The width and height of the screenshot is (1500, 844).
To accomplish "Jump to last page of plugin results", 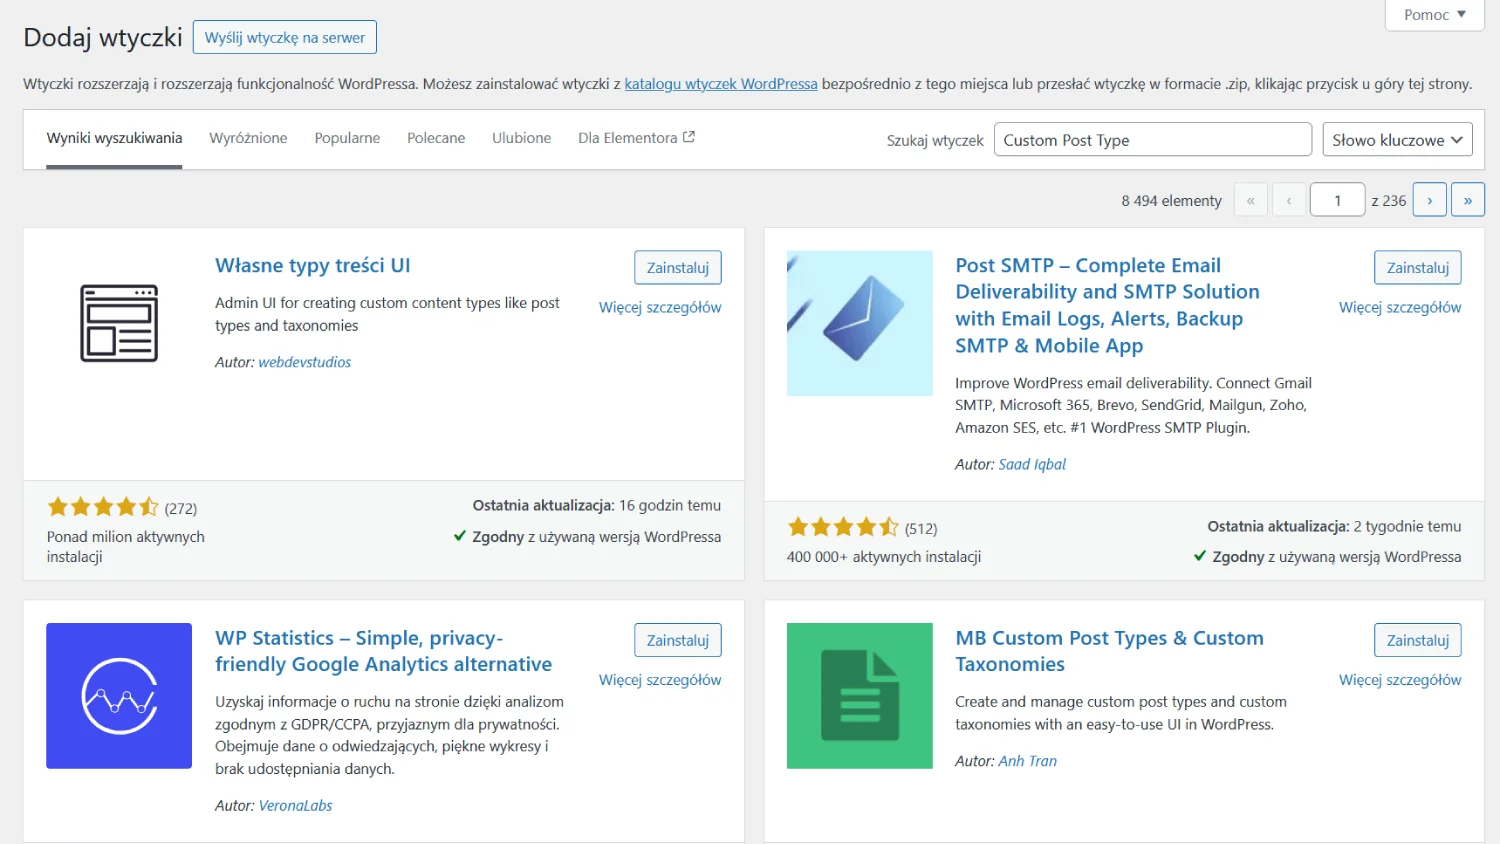I will (x=1467, y=200).
